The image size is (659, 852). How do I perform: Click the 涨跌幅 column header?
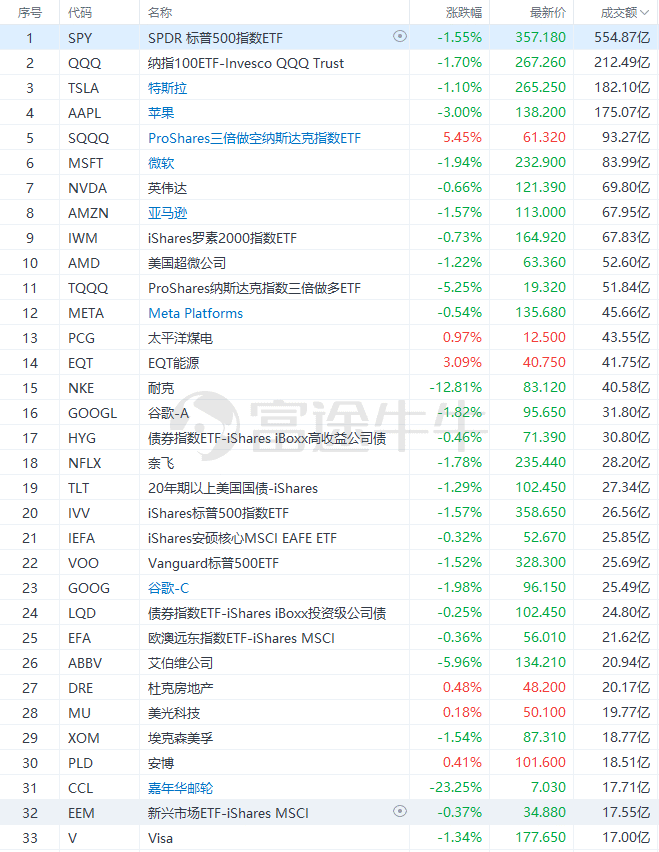[463, 12]
